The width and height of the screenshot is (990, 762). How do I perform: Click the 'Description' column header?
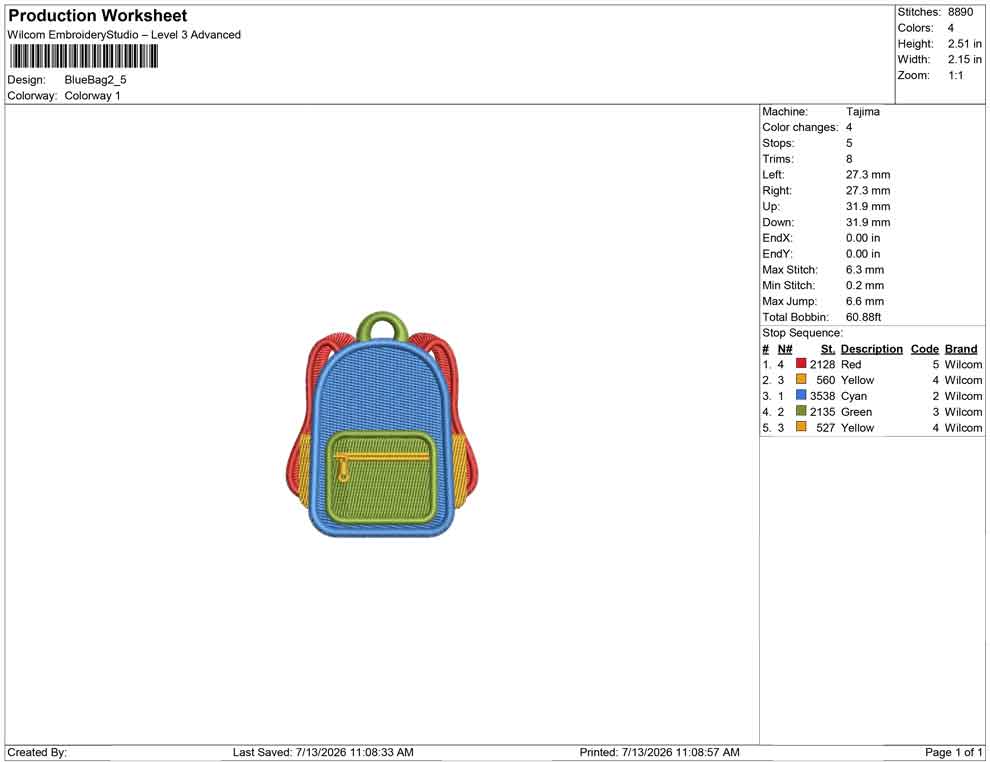coord(871,349)
